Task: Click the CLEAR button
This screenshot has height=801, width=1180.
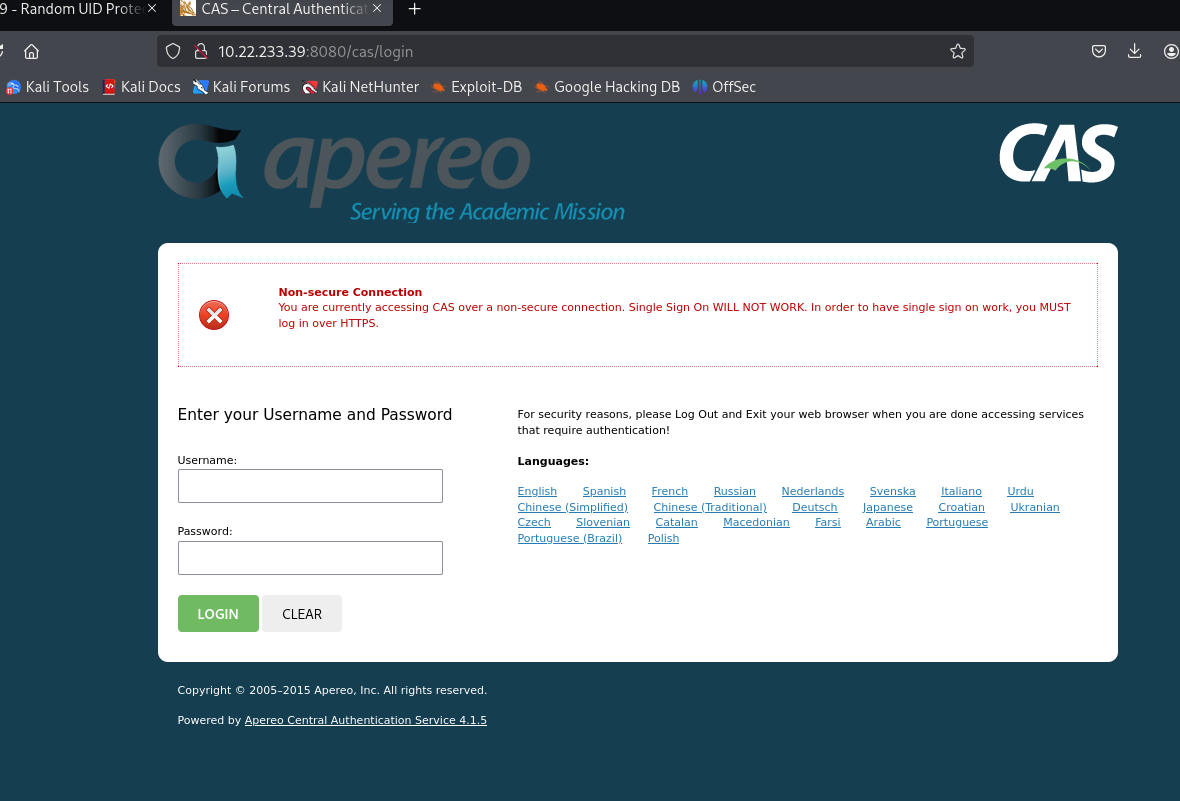Action: [x=302, y=614]
